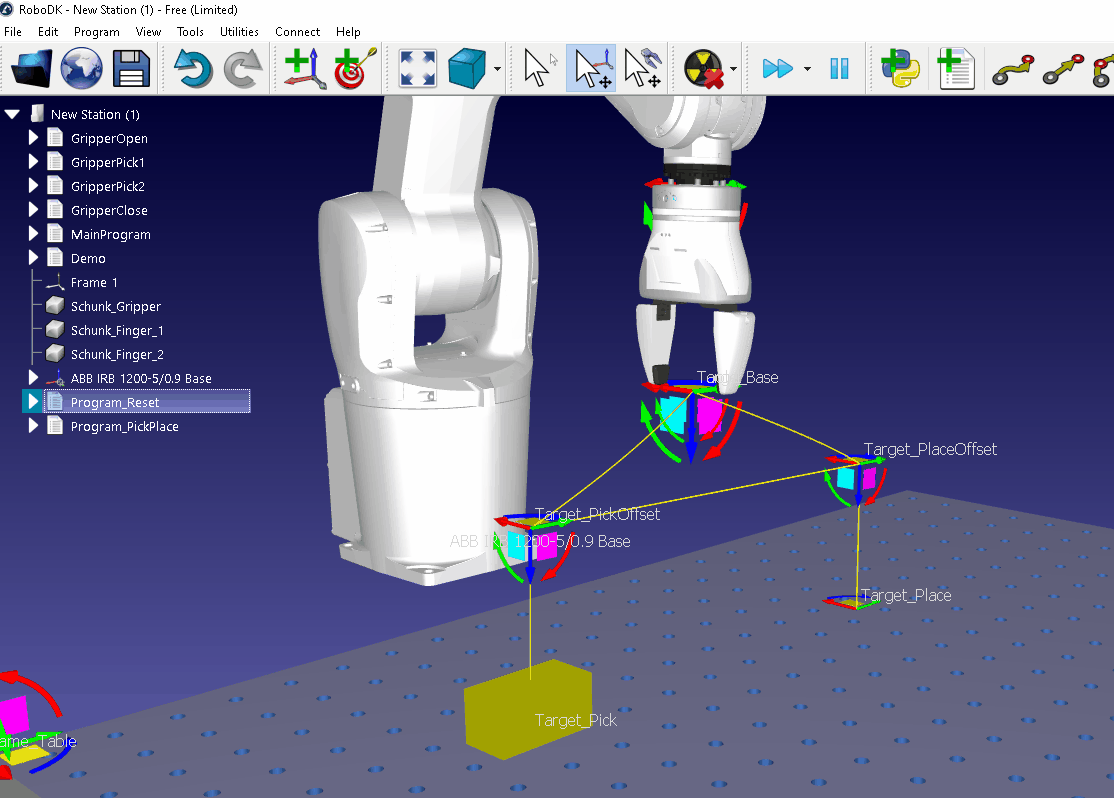Open the Help menu
Viewport: 1114px width, 798px height.
click(348, 32)
